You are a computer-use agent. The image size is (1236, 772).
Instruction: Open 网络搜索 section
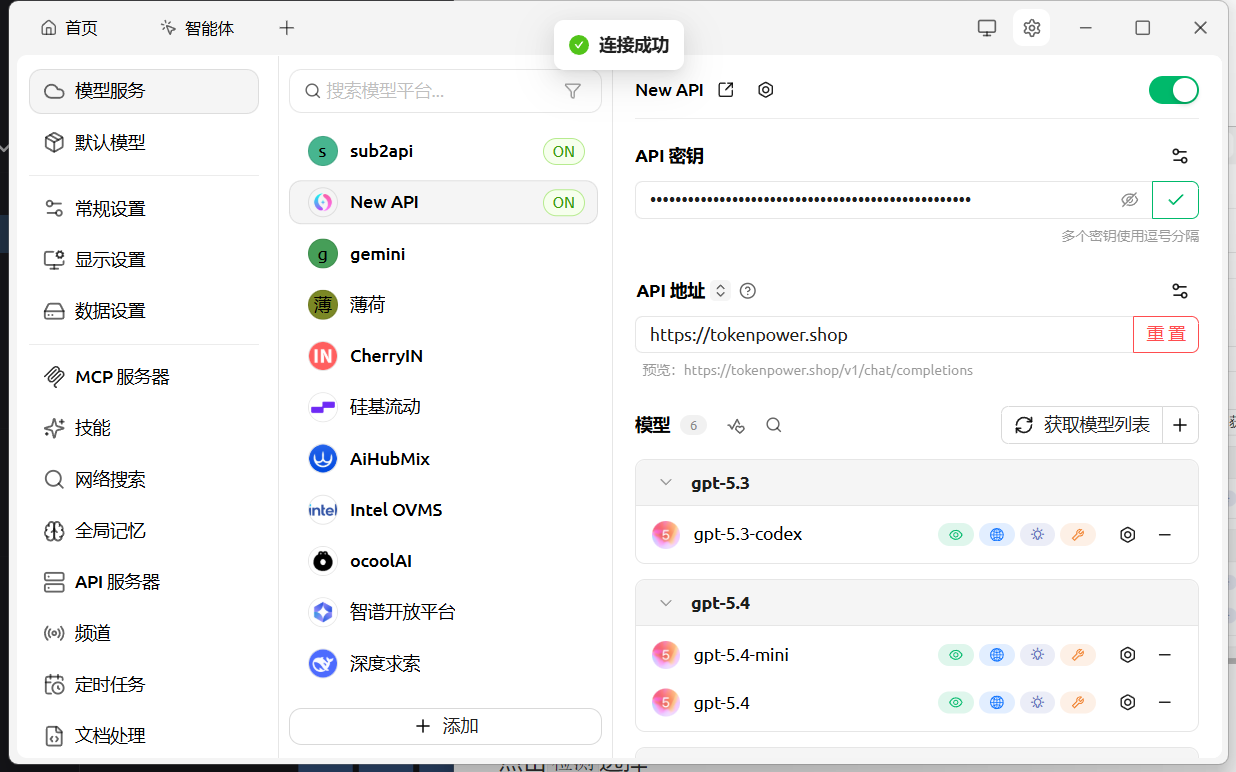click(144, 480)
